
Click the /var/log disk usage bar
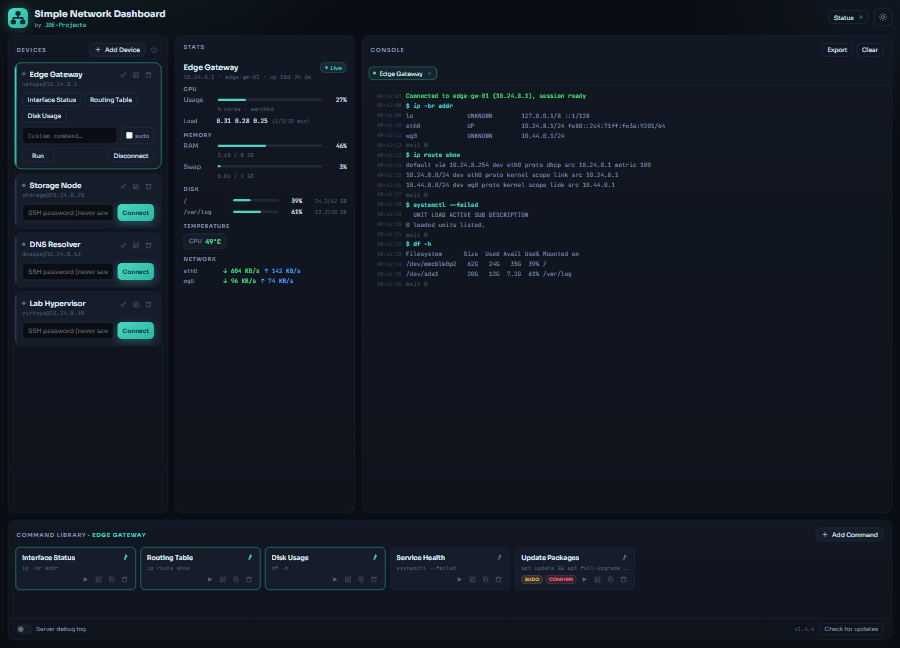[255, 212]
